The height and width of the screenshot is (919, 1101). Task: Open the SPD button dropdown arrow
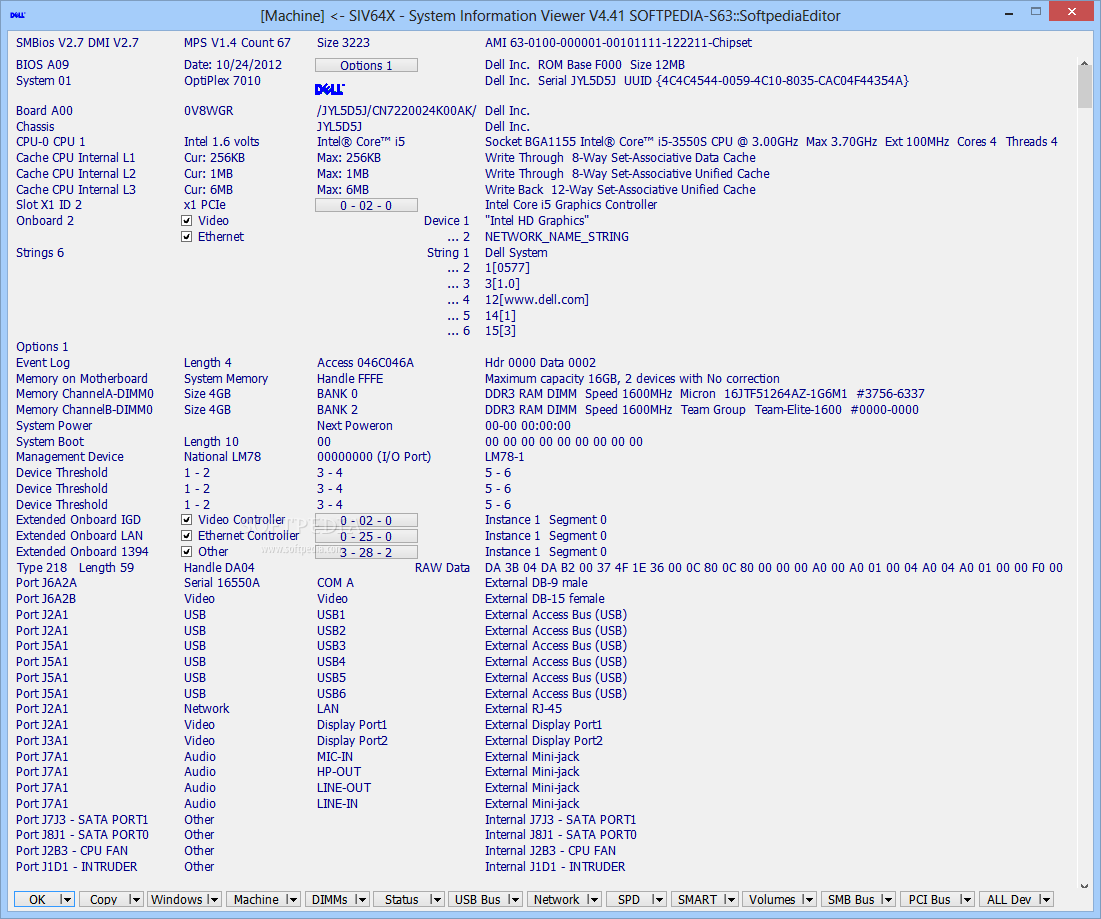click(657, 899)
